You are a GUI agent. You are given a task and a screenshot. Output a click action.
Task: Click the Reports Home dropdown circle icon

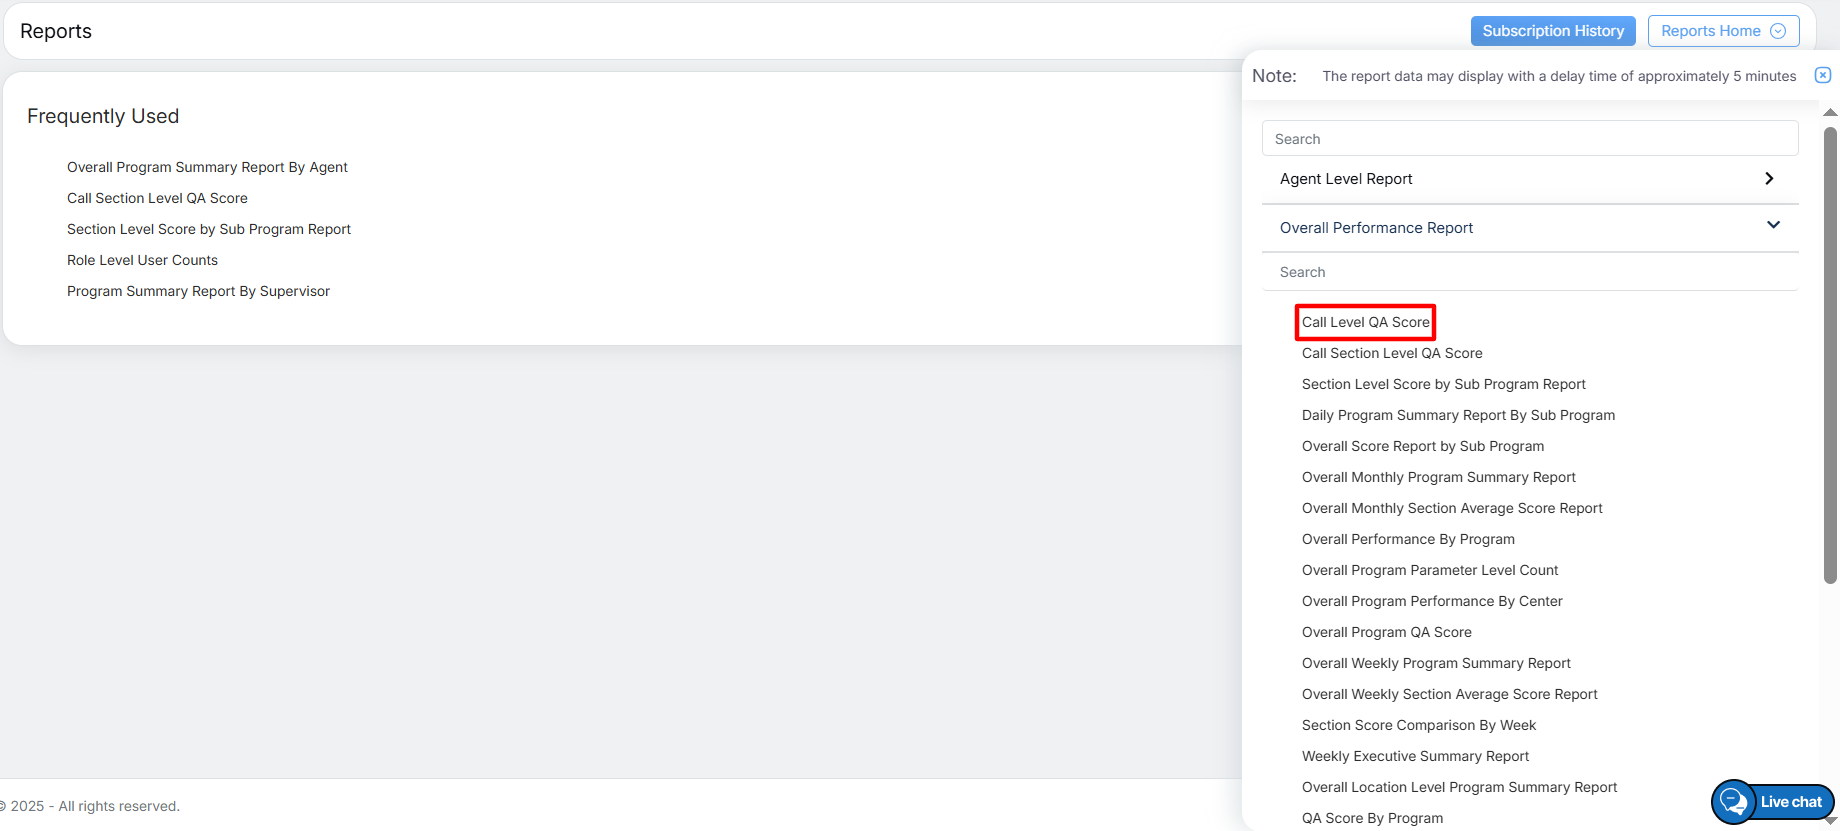[x=1778, y=31]
